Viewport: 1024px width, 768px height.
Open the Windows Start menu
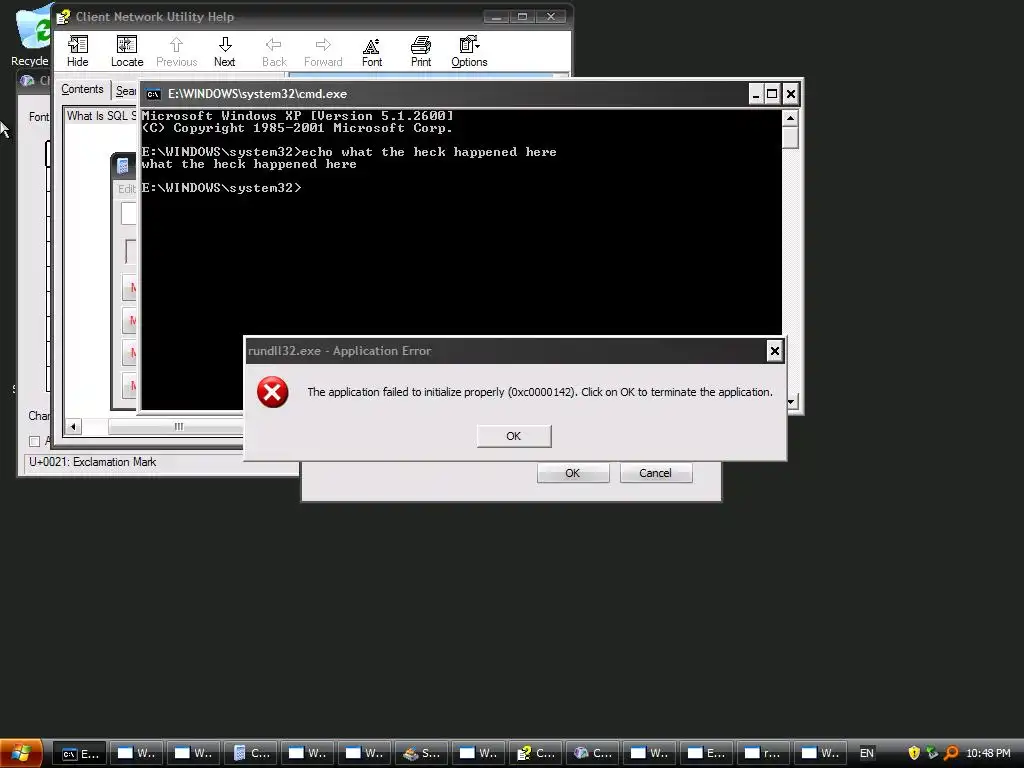21,753
